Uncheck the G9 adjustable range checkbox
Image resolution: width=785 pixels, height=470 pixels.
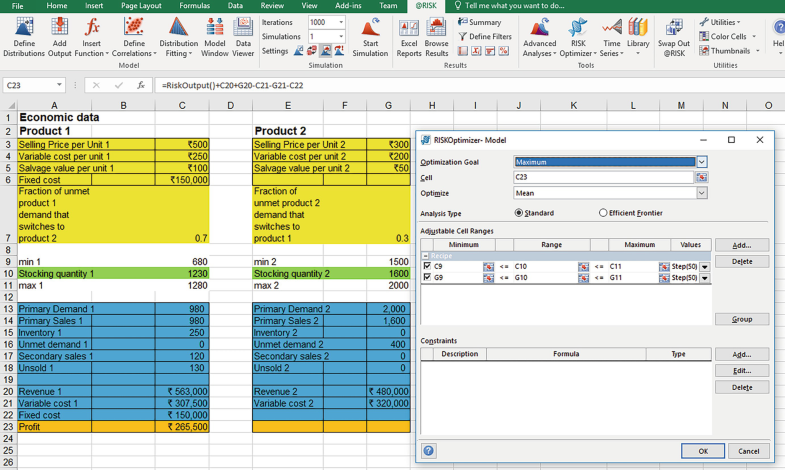click(x=427, y=278)
